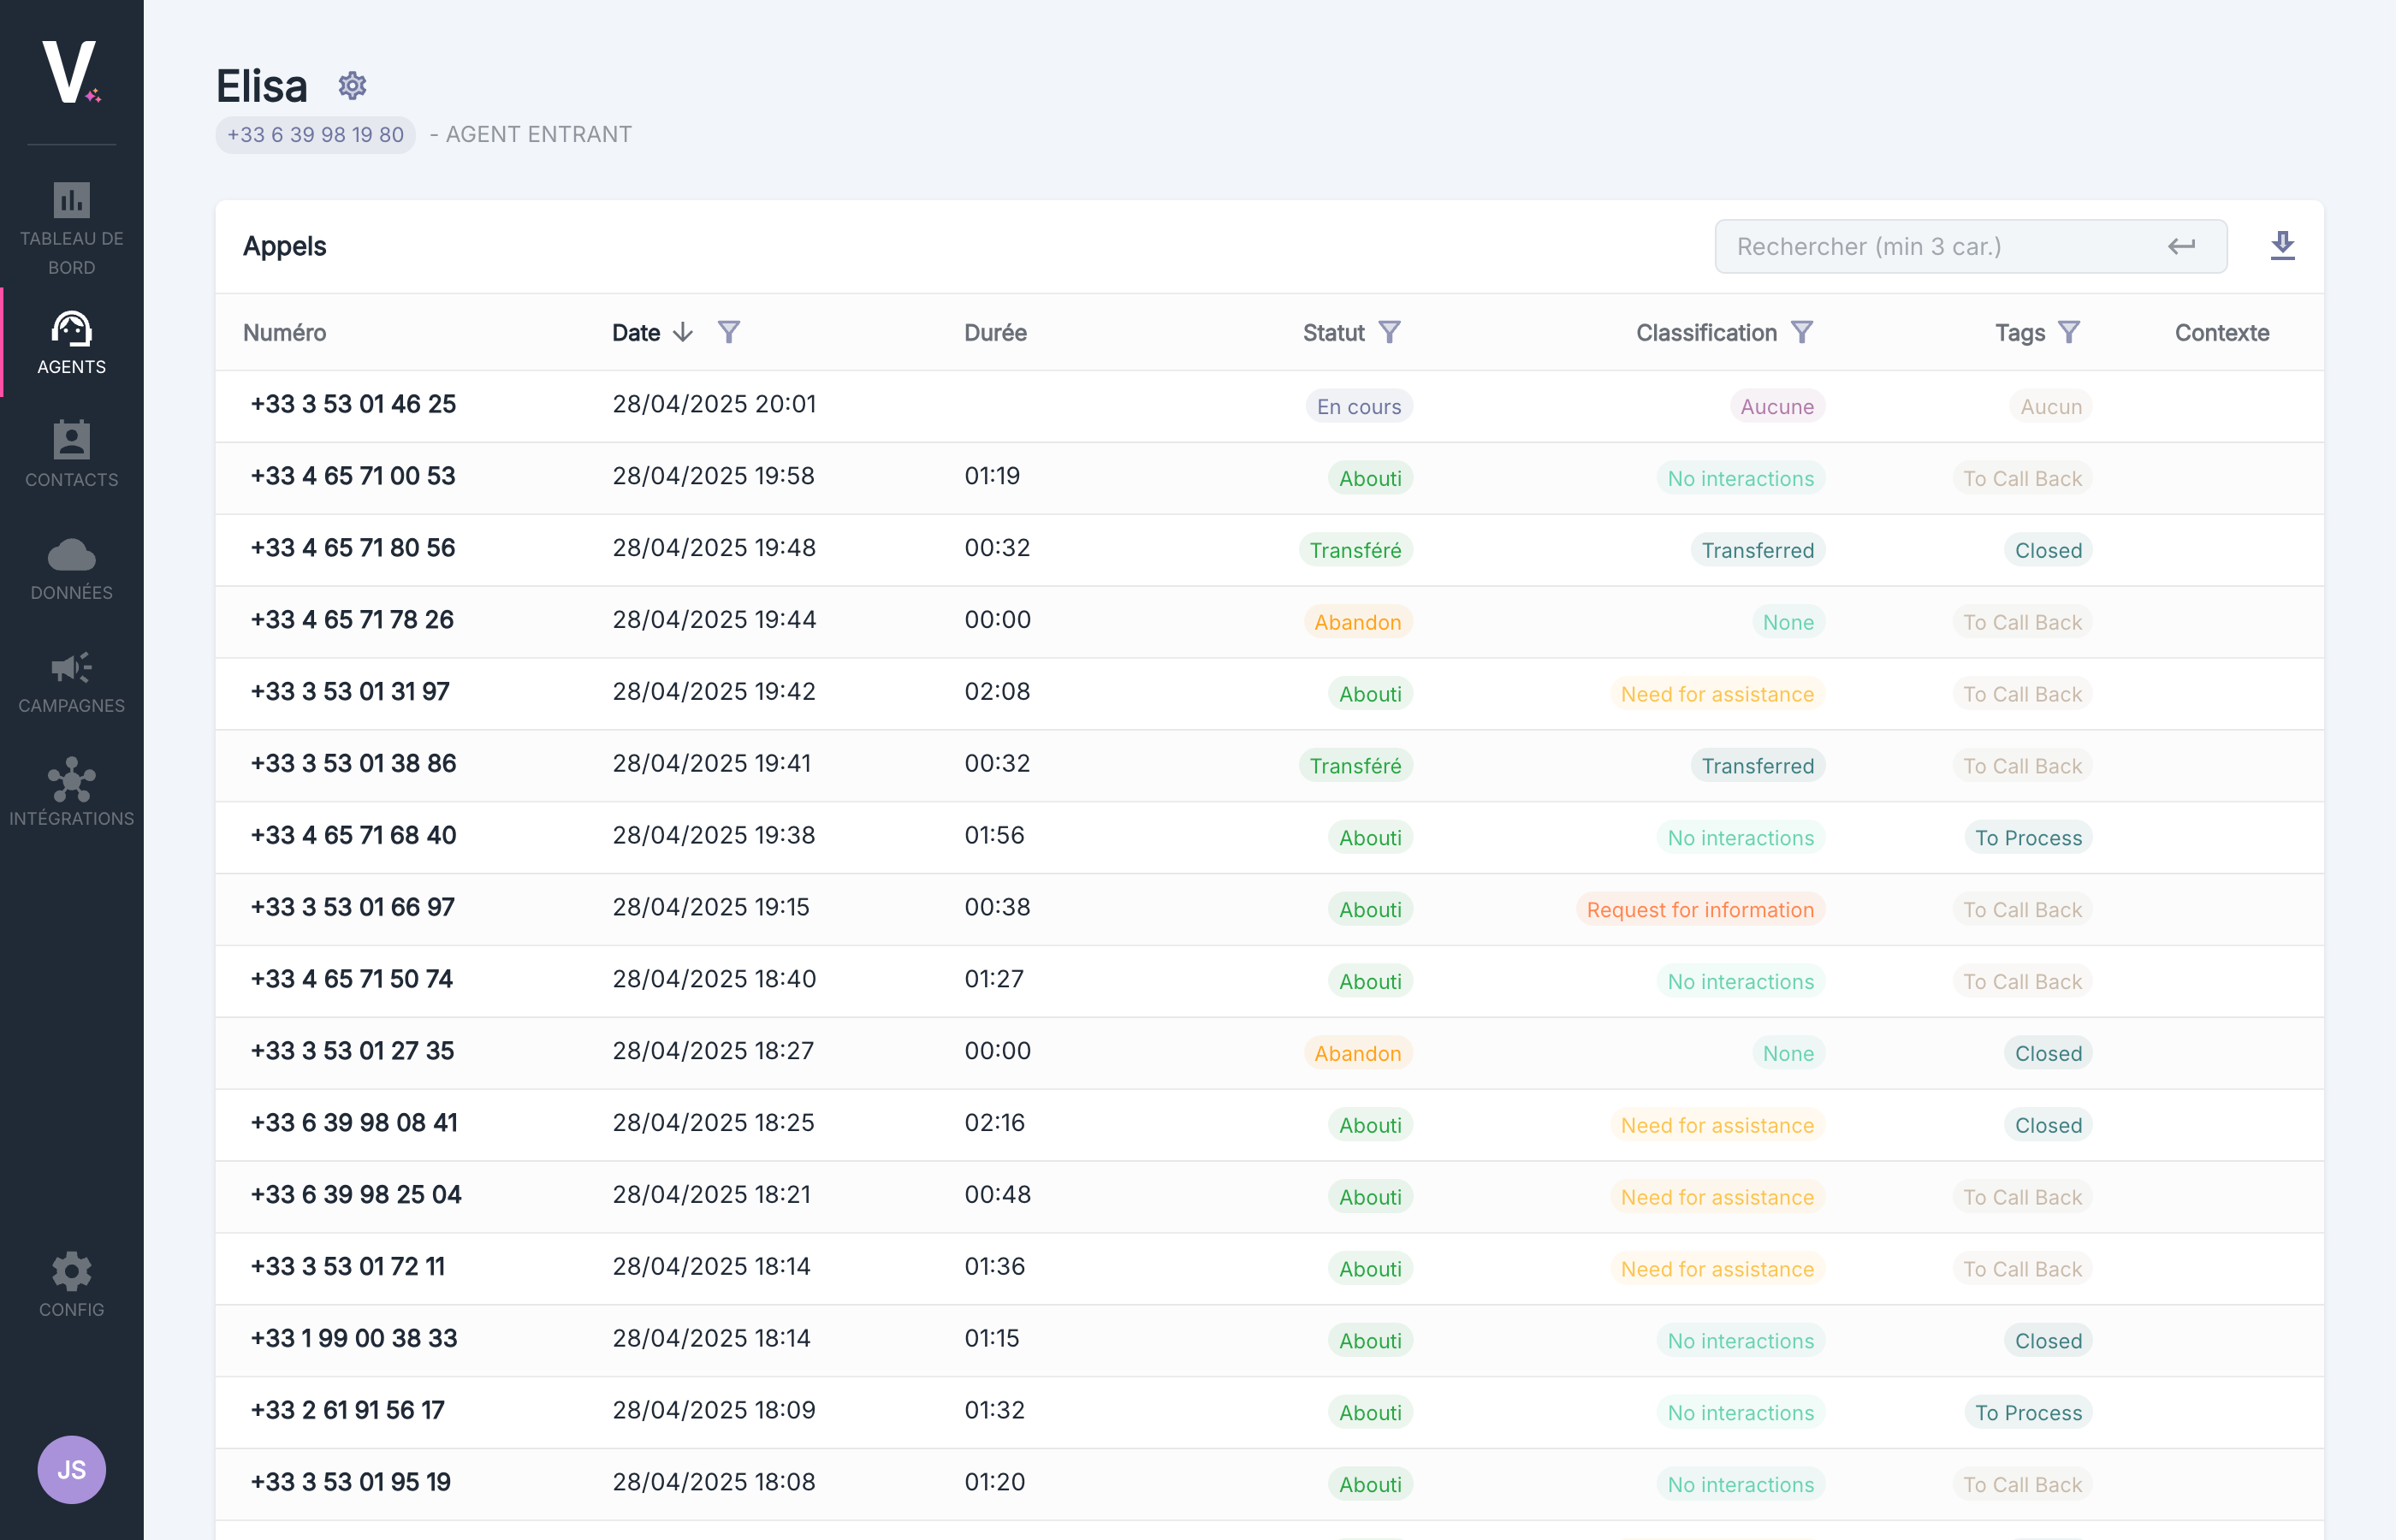Open Données cloud section
Viewport: 2396px width, 1540px height.
pos(71,568)
